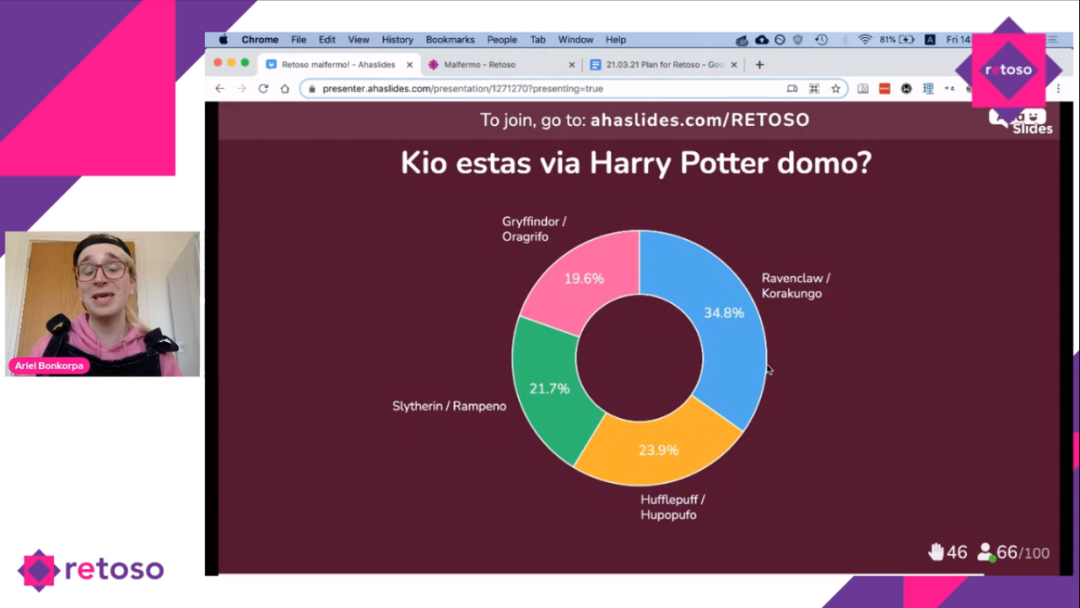Switch to 21.03.21 Plan for Retoso tab
This screenshot has height=608, width=1080.
(663, 65)
